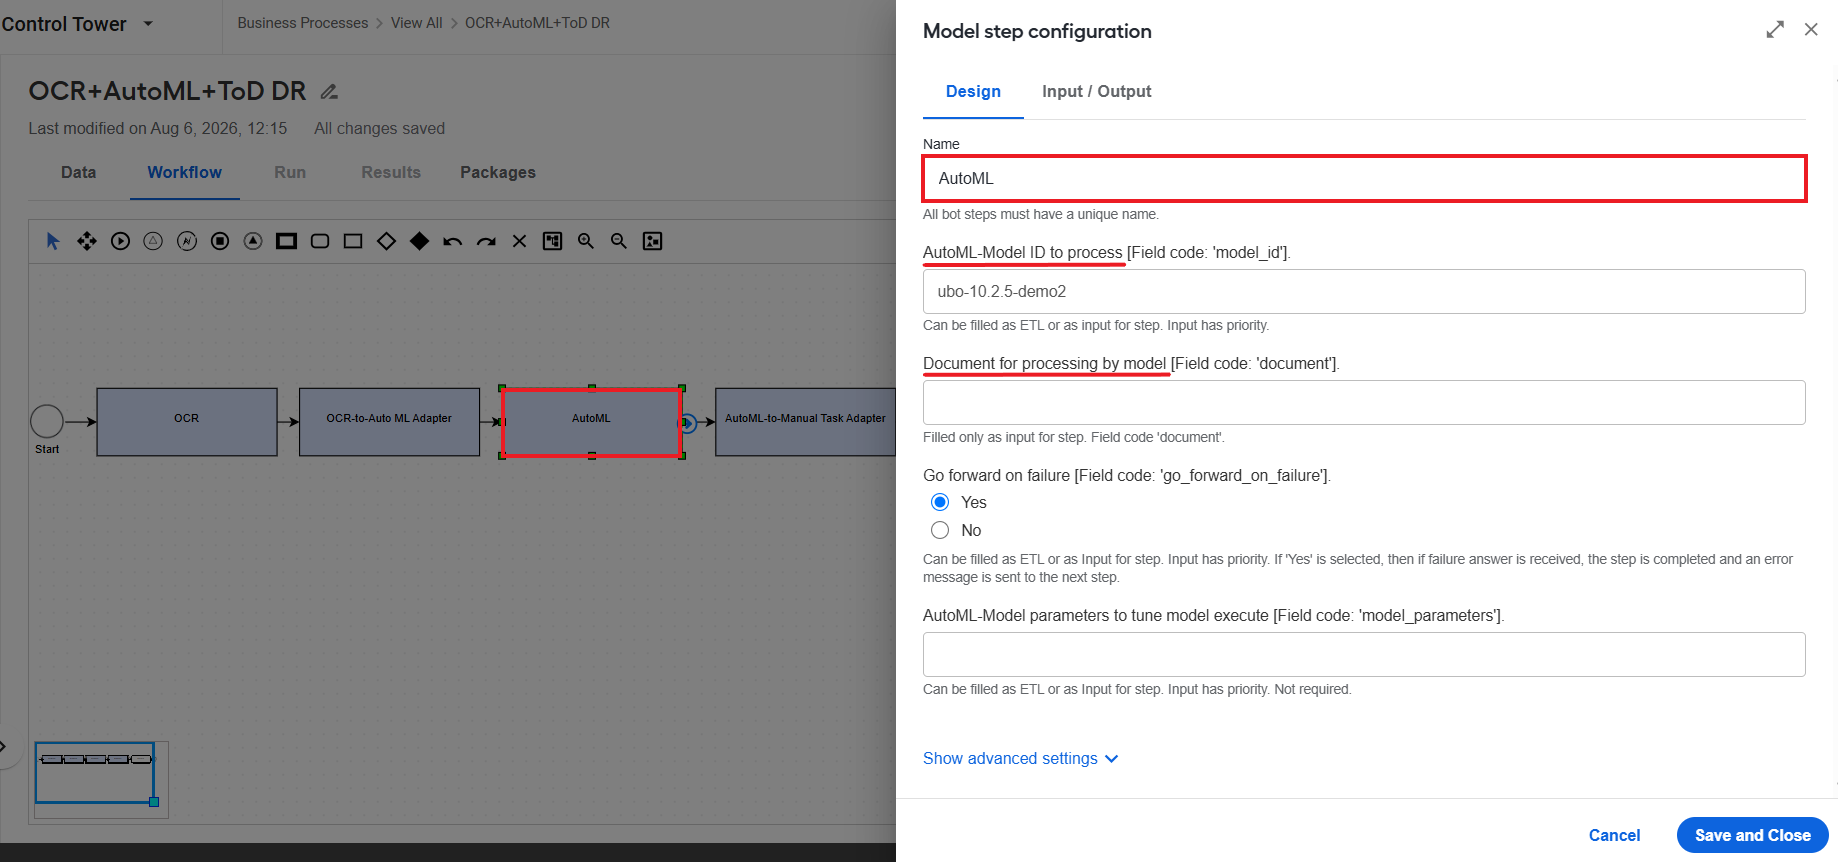The height and width of the screenshot is (862, 1838).
Task: Click the Document for processing input
Action: pyautogui.click(x=1364, y=402)
